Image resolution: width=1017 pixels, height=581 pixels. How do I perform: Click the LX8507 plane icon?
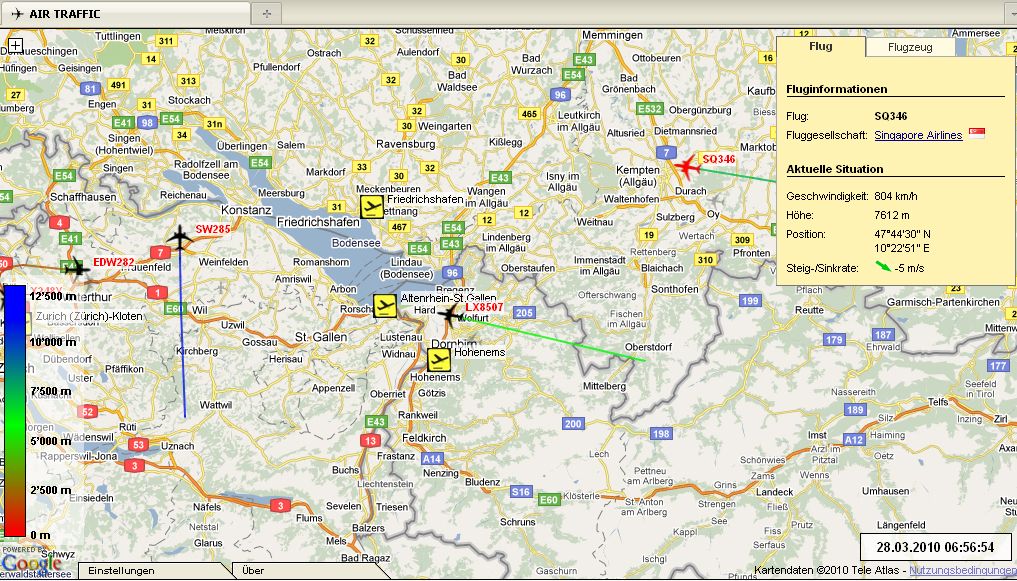point(451,315)
